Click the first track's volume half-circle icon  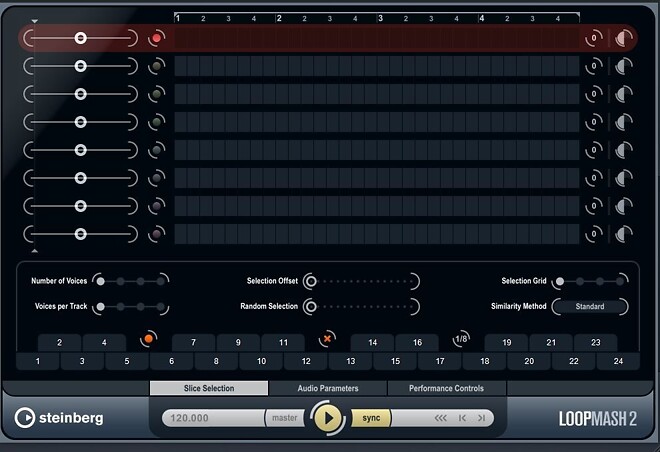click(624, 38)
